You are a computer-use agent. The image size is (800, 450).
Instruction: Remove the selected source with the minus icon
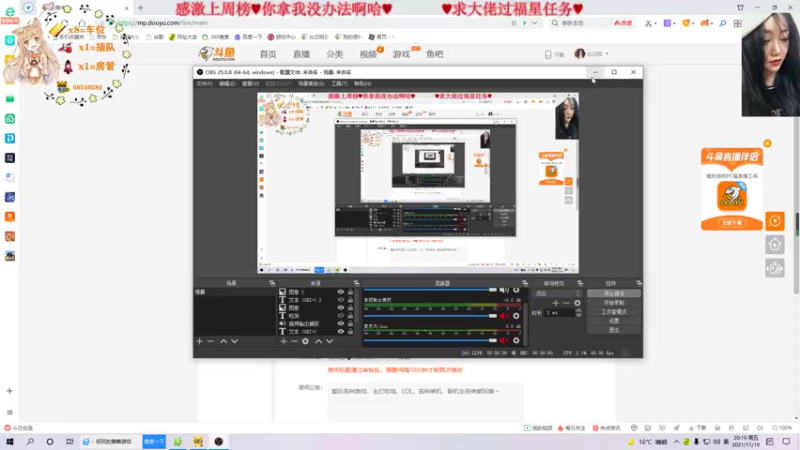point(294,341)
